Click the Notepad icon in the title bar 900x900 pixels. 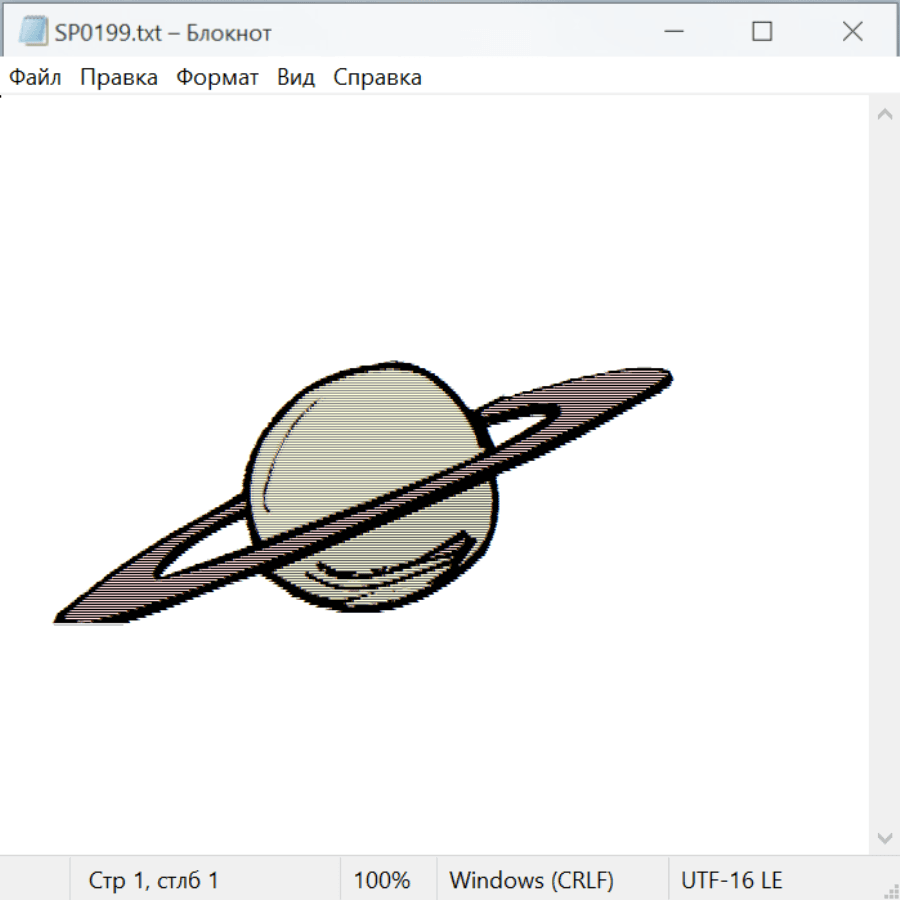(x=33, y=32)
